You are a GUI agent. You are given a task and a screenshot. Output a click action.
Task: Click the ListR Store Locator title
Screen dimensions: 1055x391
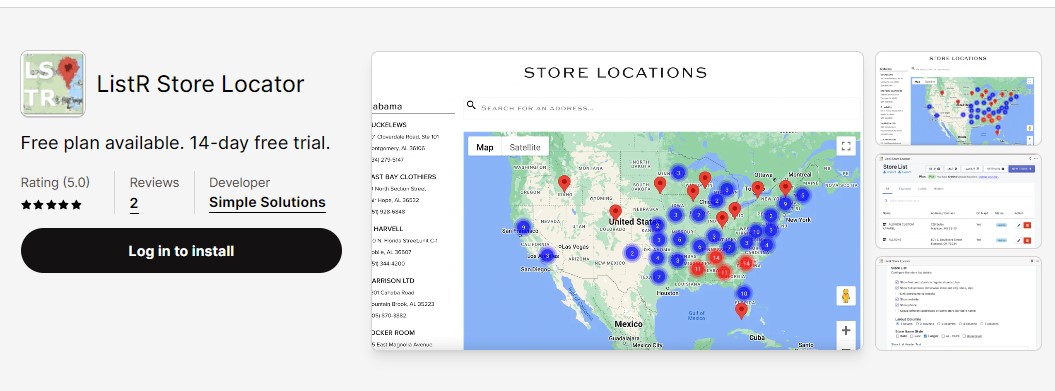(201, 84)
